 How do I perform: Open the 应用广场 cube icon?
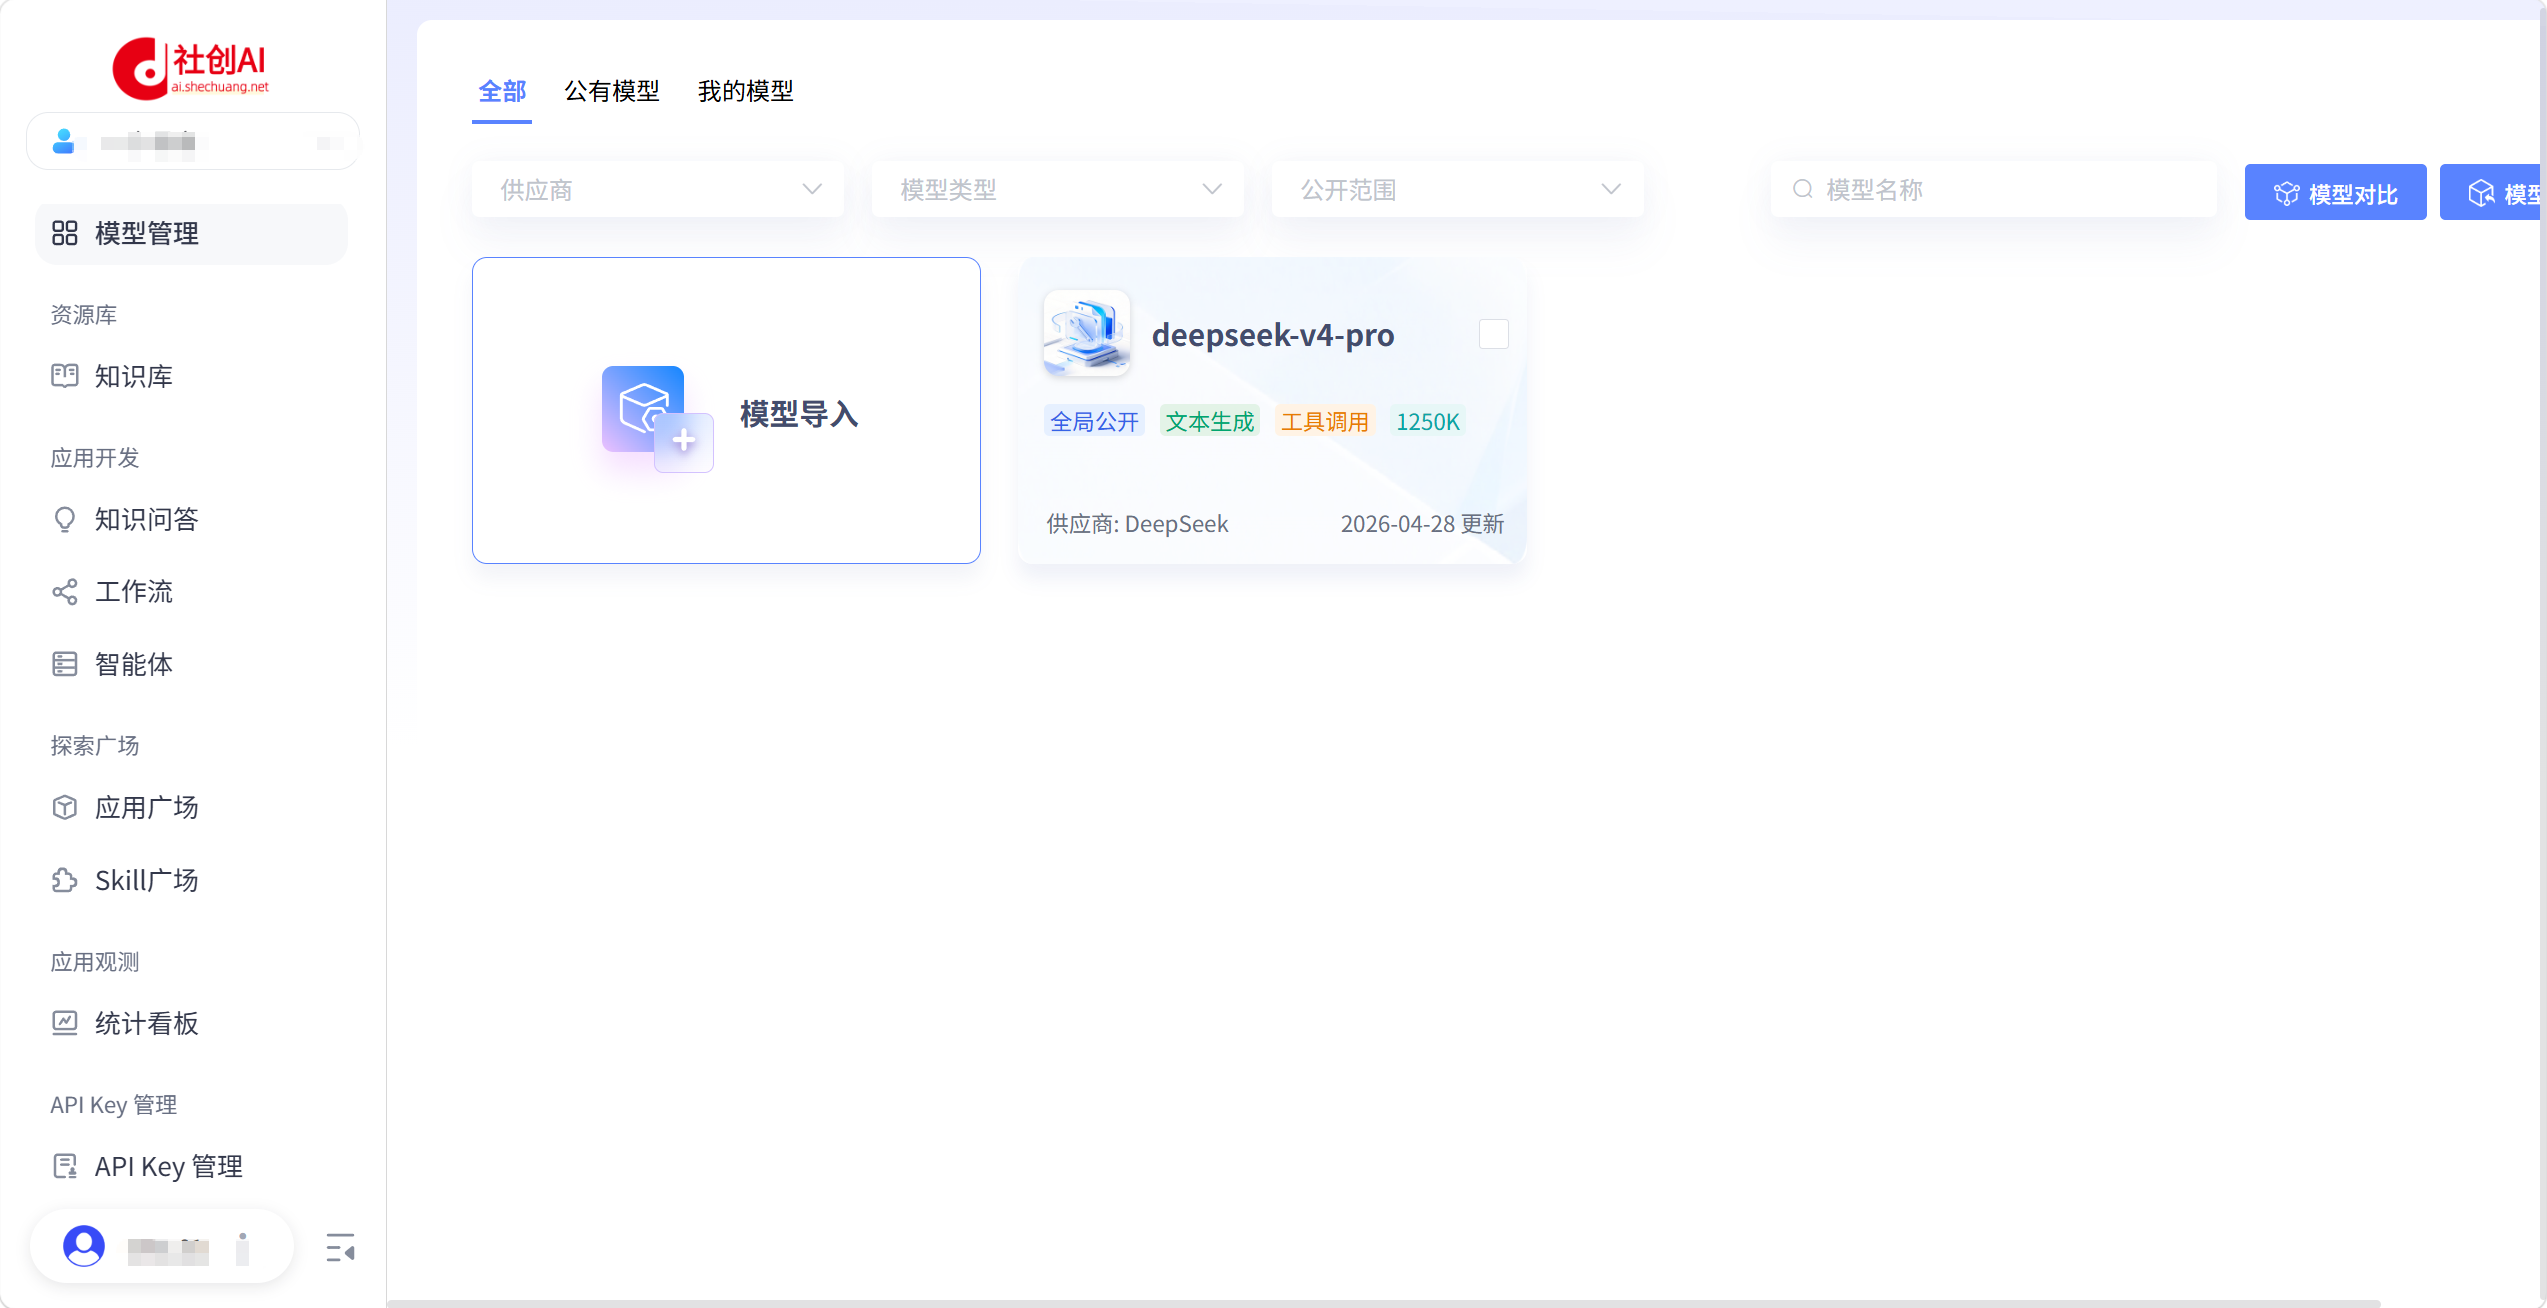65,807
